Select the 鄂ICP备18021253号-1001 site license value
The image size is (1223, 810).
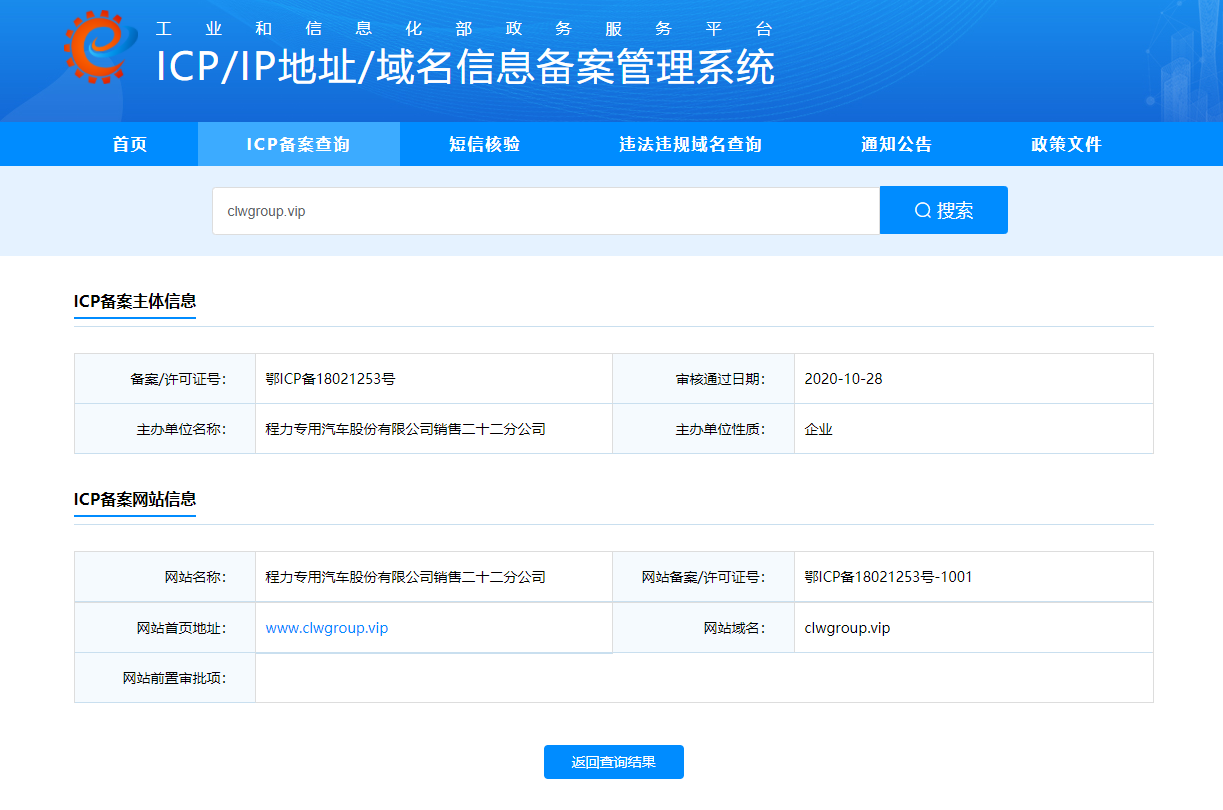click(888, 577)
